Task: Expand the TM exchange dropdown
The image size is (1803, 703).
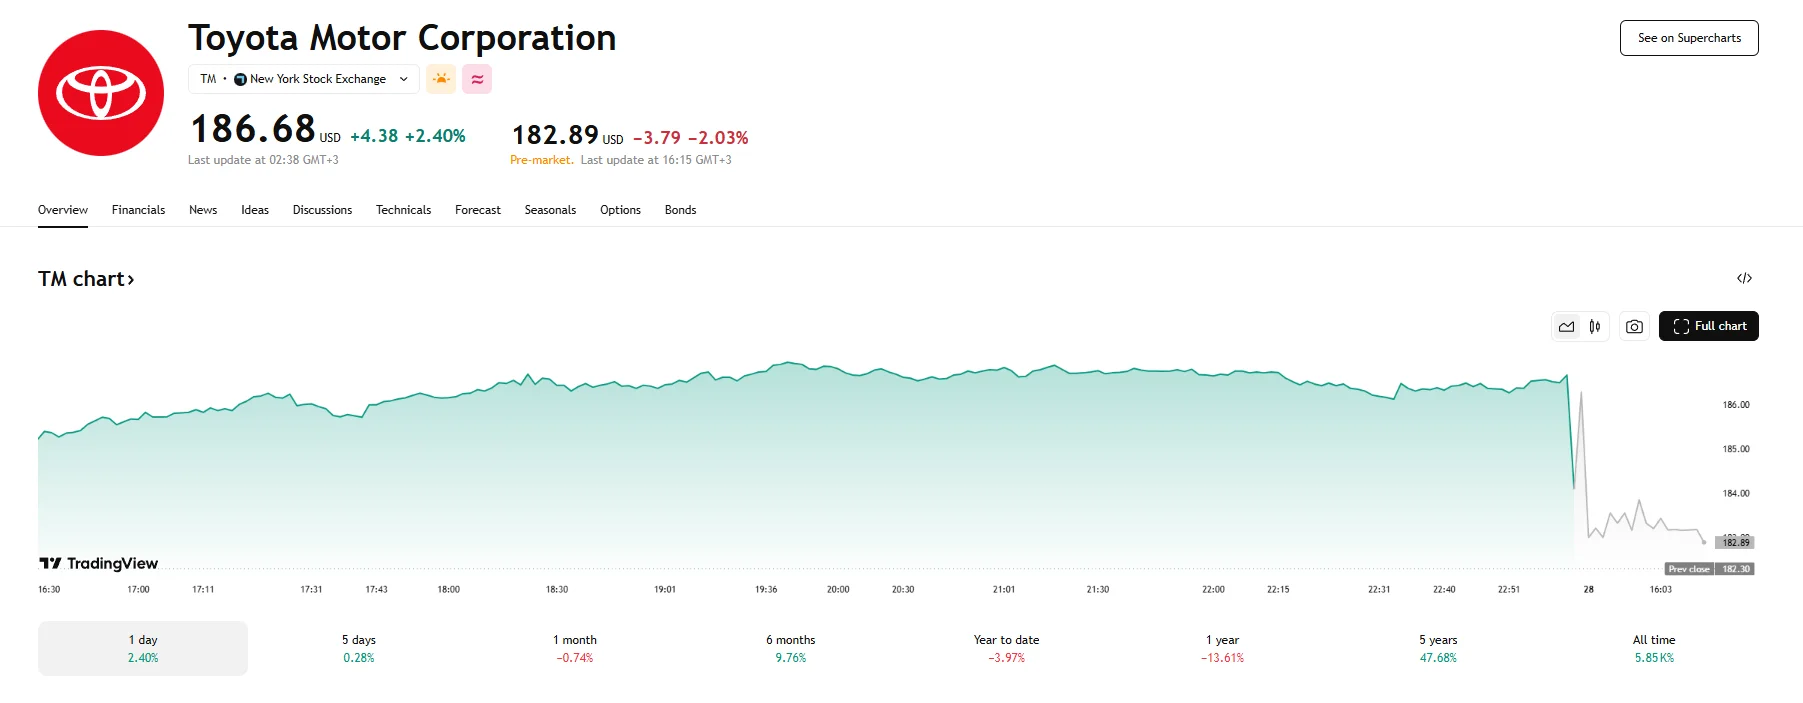Action: click(403, 78)
